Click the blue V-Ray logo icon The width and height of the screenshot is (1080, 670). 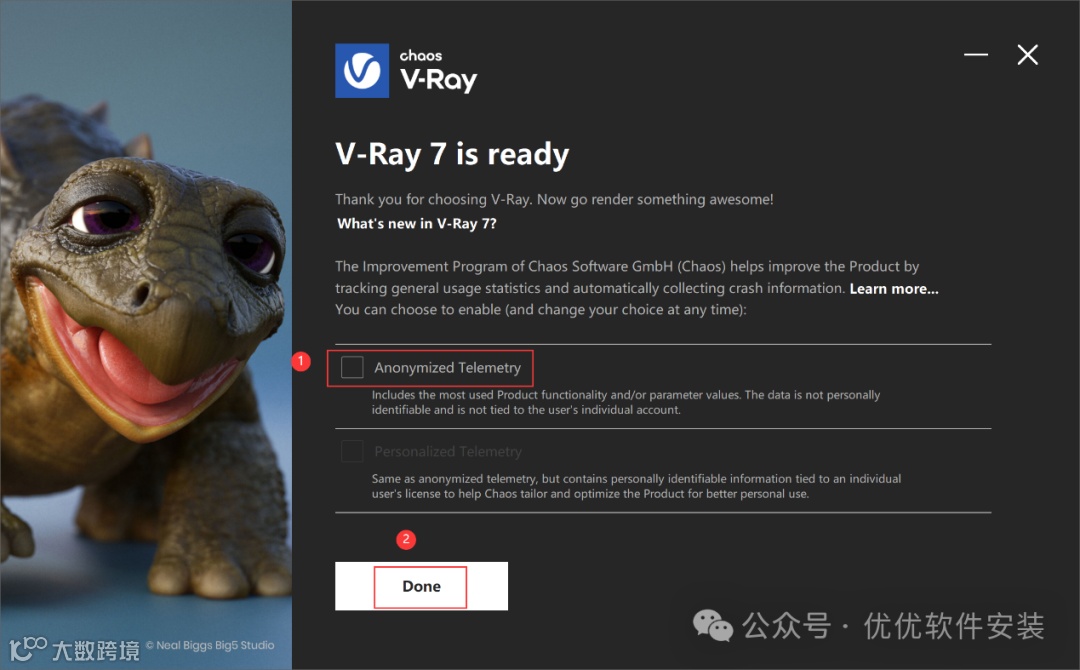(362, 70)
